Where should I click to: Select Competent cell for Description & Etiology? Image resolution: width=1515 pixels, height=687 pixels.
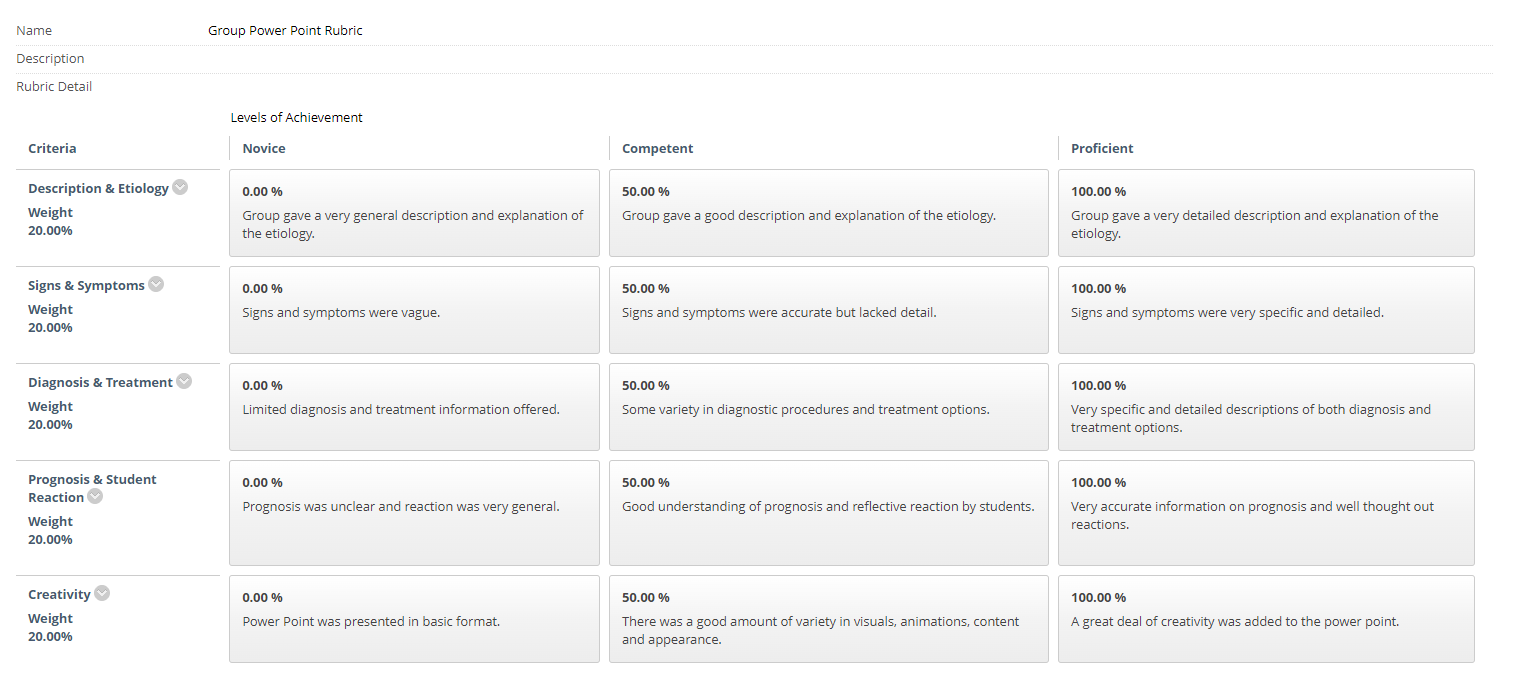pyautogui.click(x=829, y=213)
